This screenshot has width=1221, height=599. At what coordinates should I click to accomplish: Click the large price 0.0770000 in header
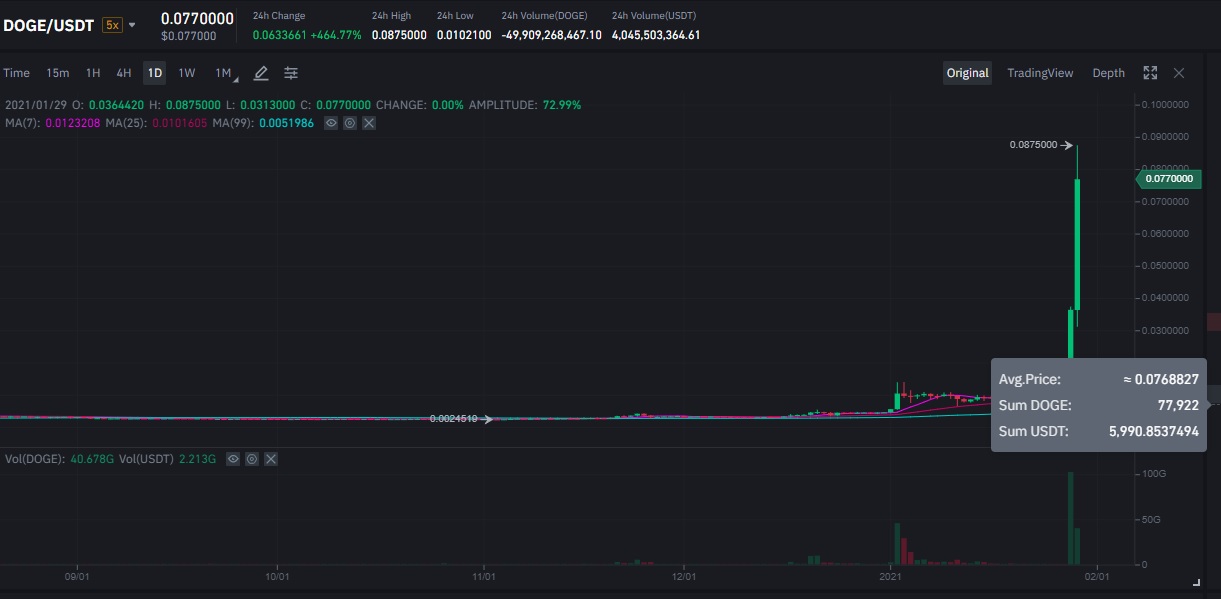[x=198, y=18]
